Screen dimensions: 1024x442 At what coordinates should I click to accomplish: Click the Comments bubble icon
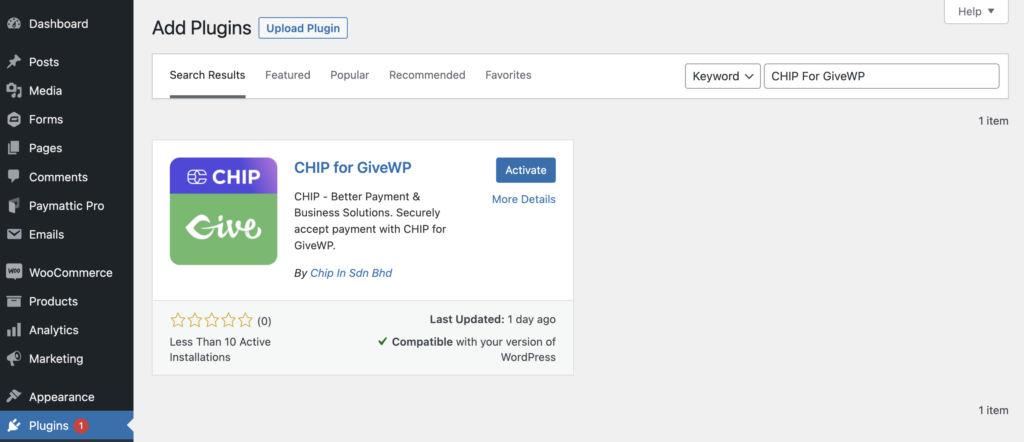14,177
